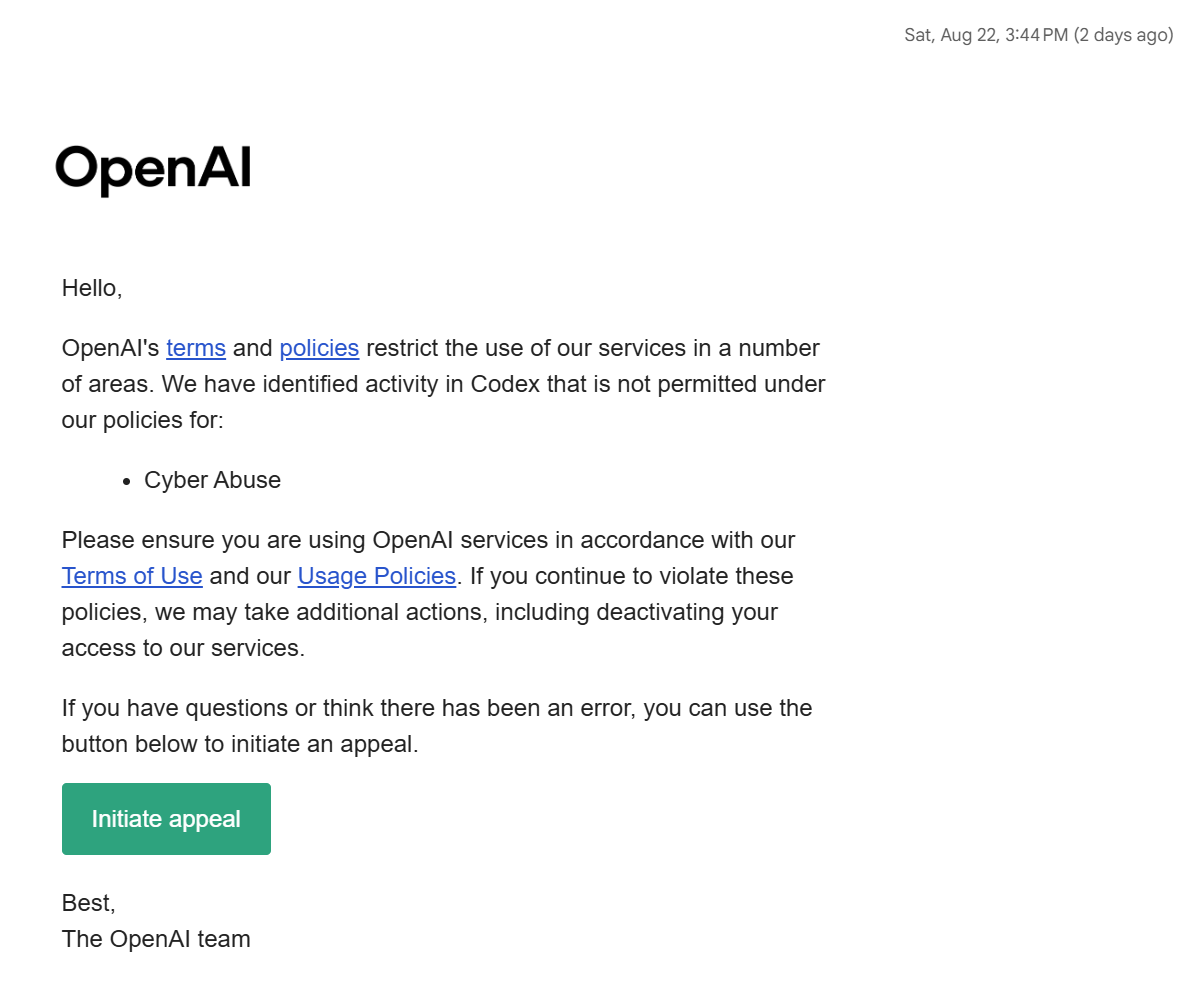Click the '(2 days ago)' relative time text
1195x988 pixels.
pos(1123,35)
